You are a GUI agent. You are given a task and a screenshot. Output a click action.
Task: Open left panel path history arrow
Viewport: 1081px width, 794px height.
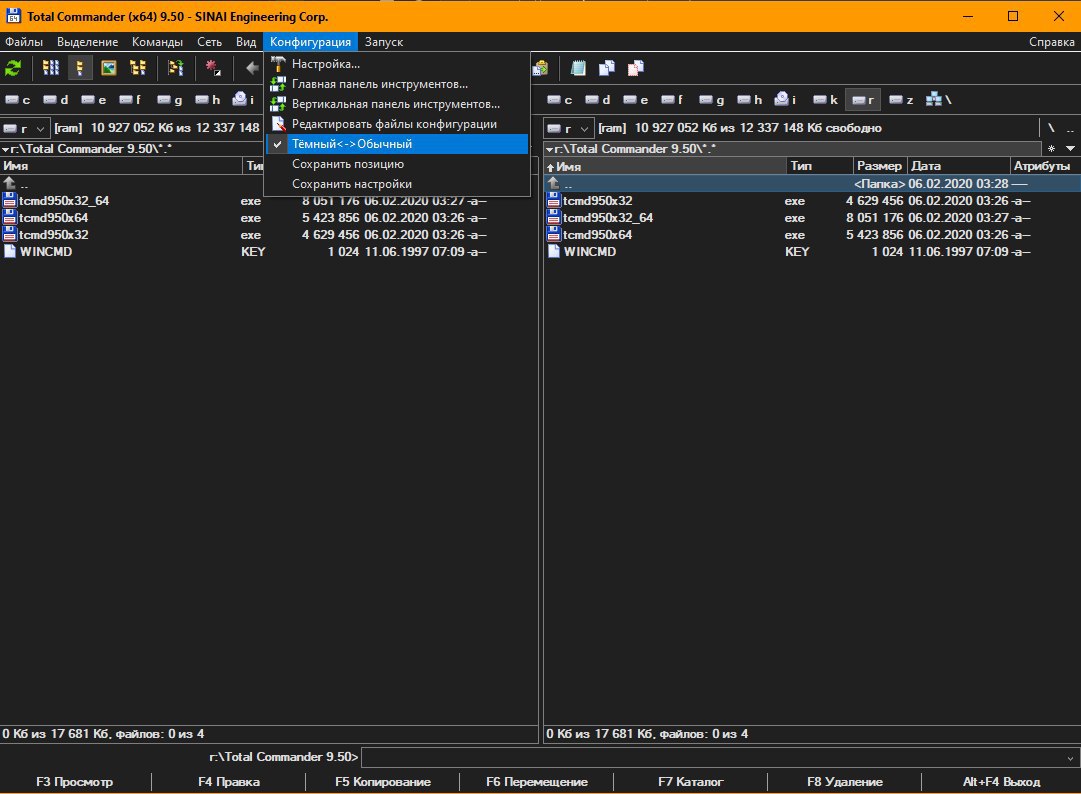[6, 149]
